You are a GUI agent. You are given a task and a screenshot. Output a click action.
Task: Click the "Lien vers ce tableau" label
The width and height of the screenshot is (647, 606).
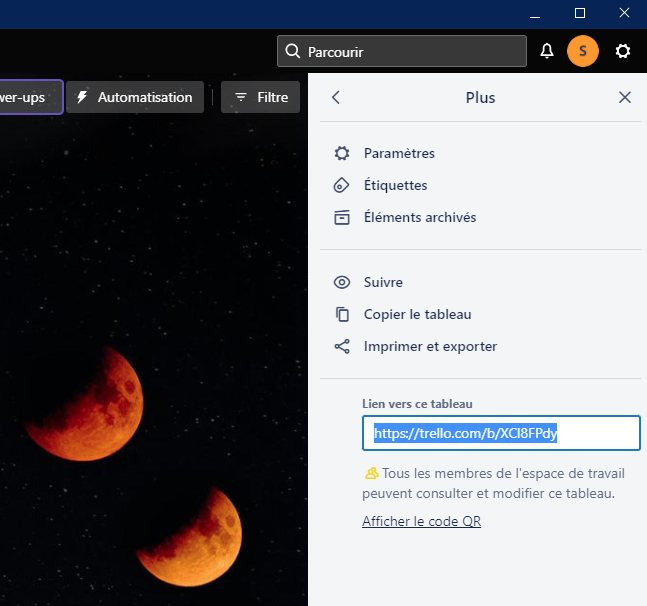pyautogui.click(x=417, y=404)
